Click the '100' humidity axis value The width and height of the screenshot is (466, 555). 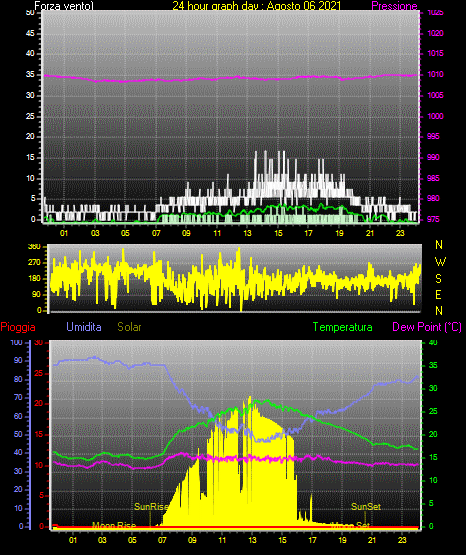16,343
